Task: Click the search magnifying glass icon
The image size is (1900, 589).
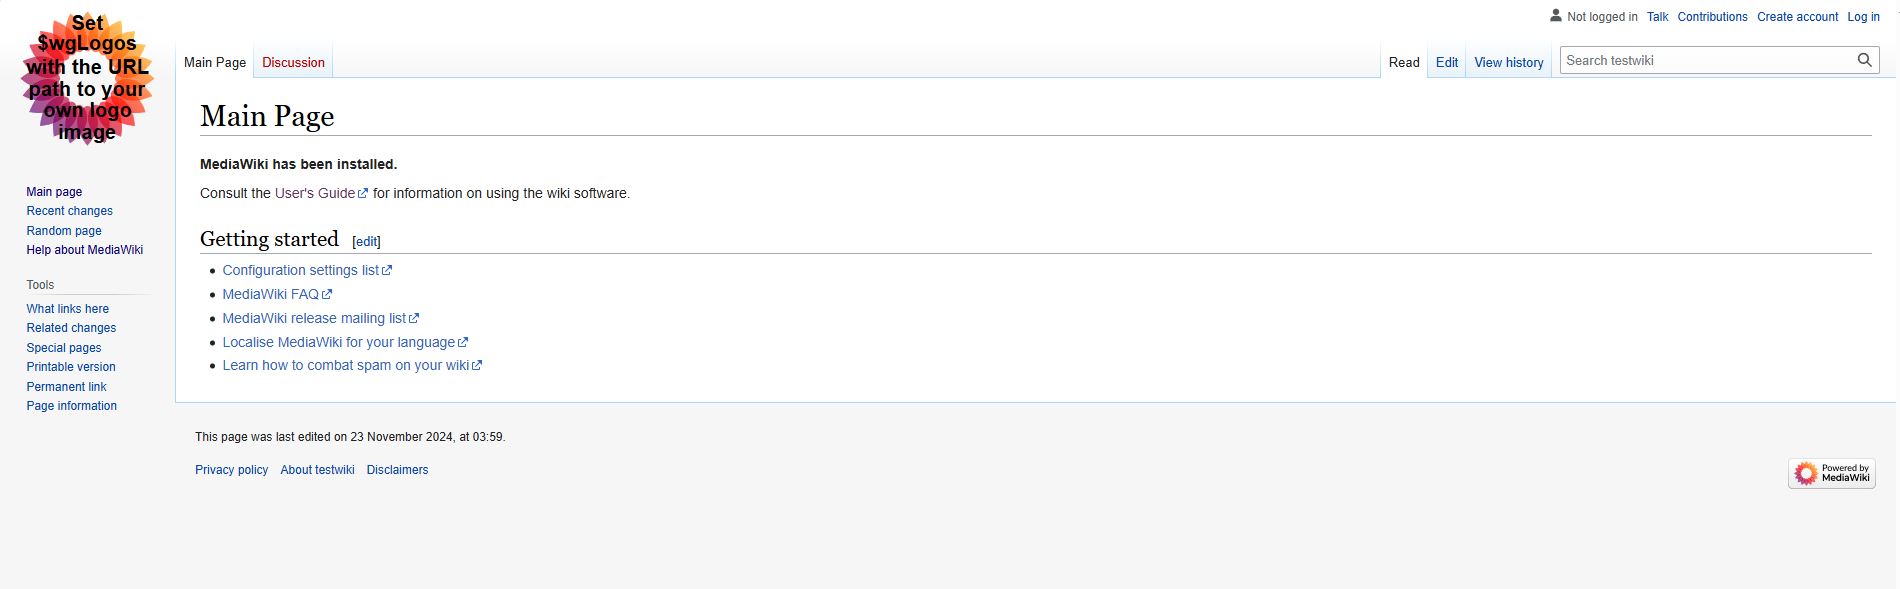Action: pos(1864,60)
